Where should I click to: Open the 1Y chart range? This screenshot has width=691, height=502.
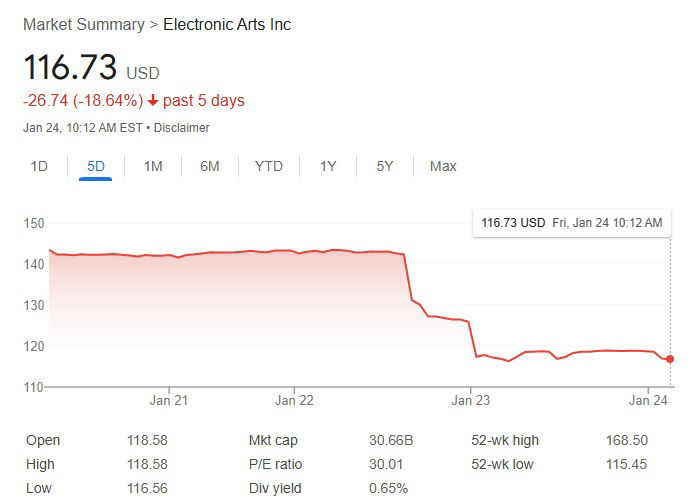pos(328,166)
